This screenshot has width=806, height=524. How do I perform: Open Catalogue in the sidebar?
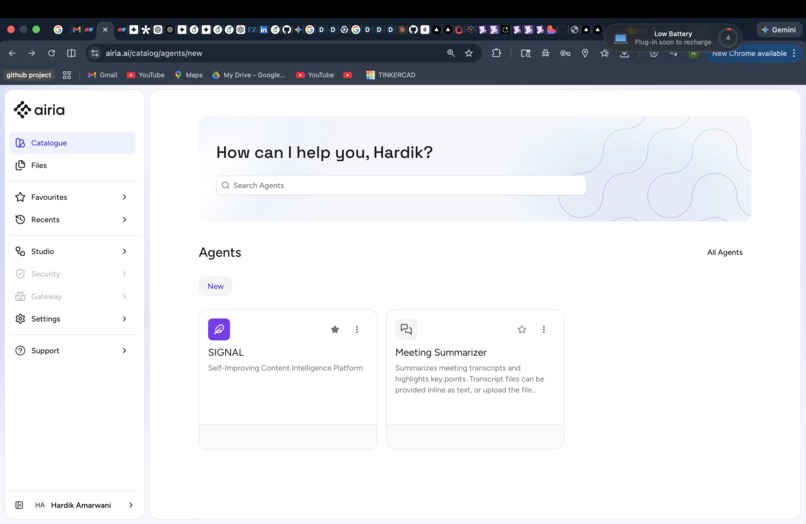72,143
